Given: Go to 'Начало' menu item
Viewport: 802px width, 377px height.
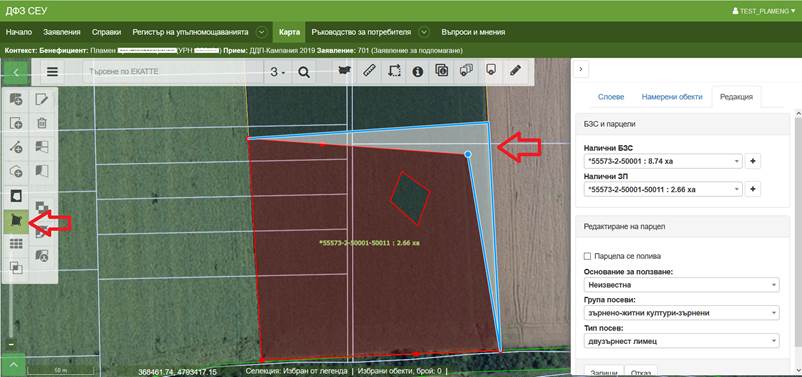Looking at the screenshot, I should coord(18,32).
